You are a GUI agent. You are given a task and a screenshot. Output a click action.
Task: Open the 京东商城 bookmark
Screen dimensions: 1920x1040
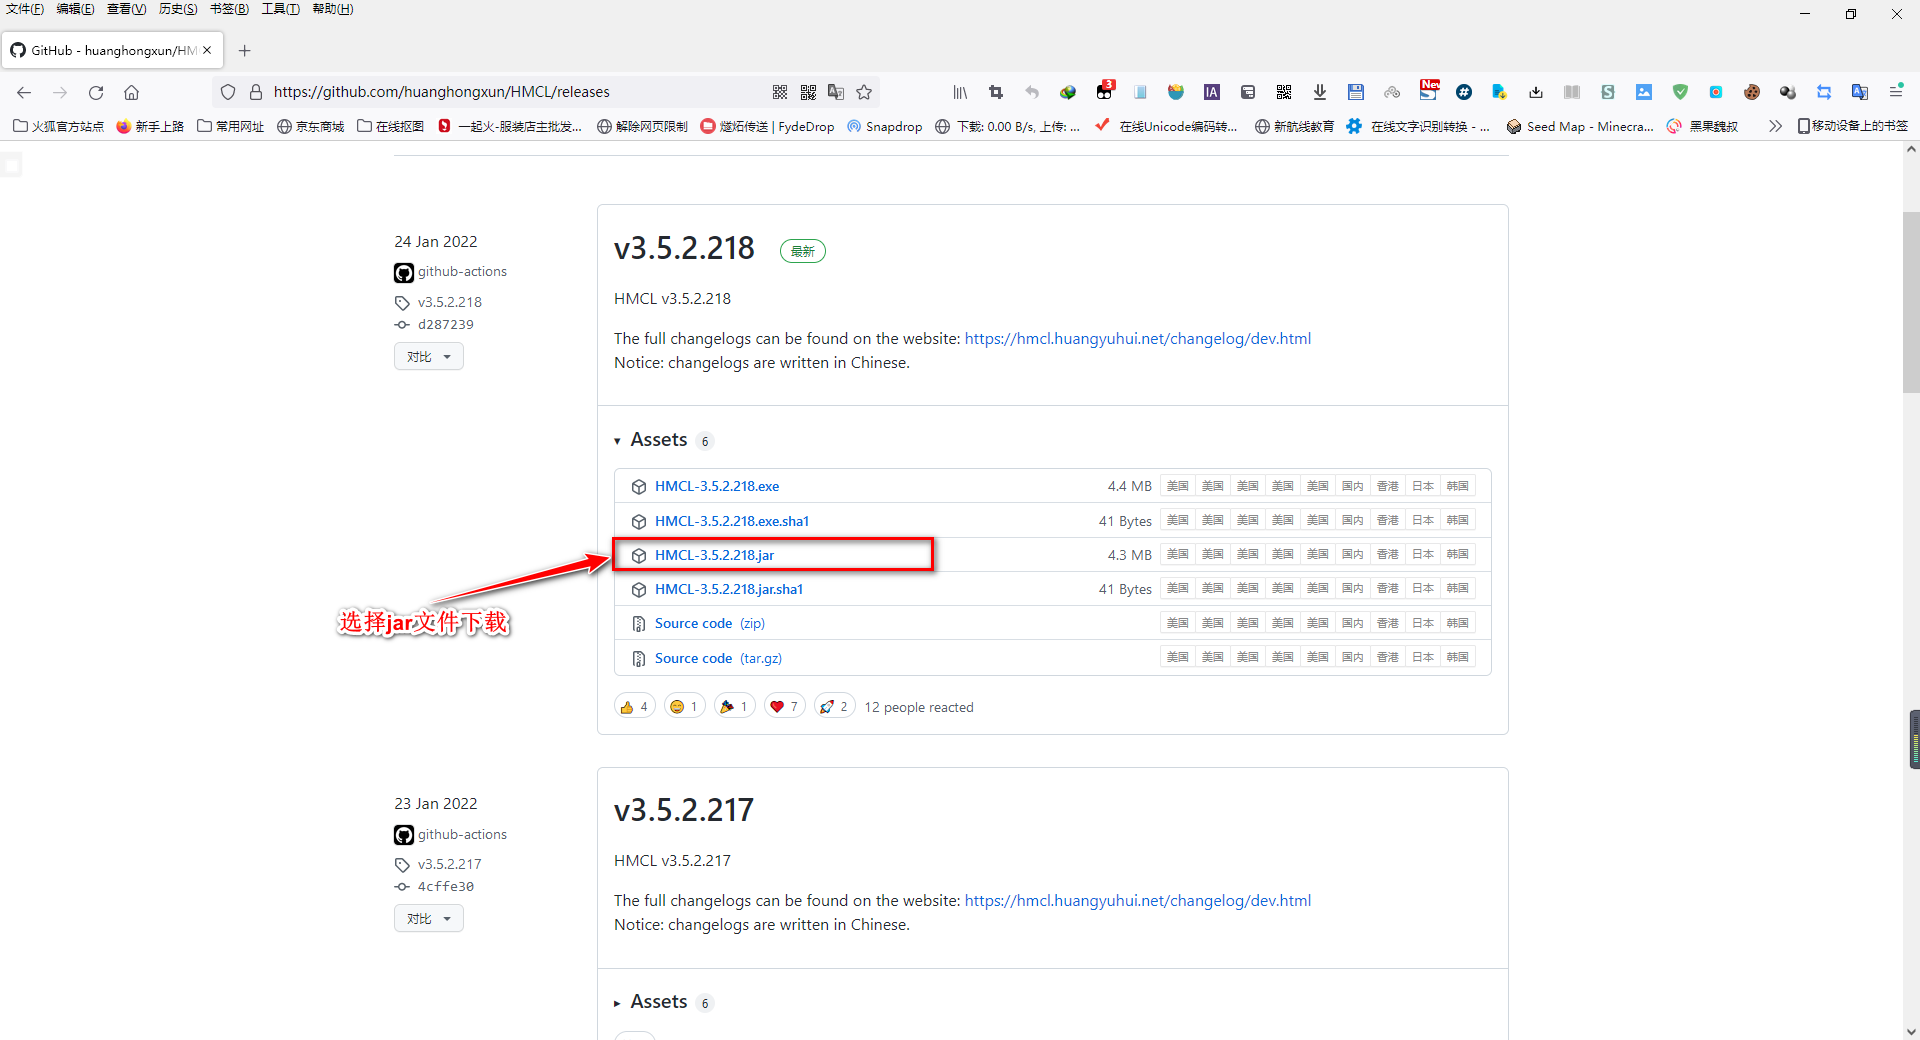tap(310, 126)
